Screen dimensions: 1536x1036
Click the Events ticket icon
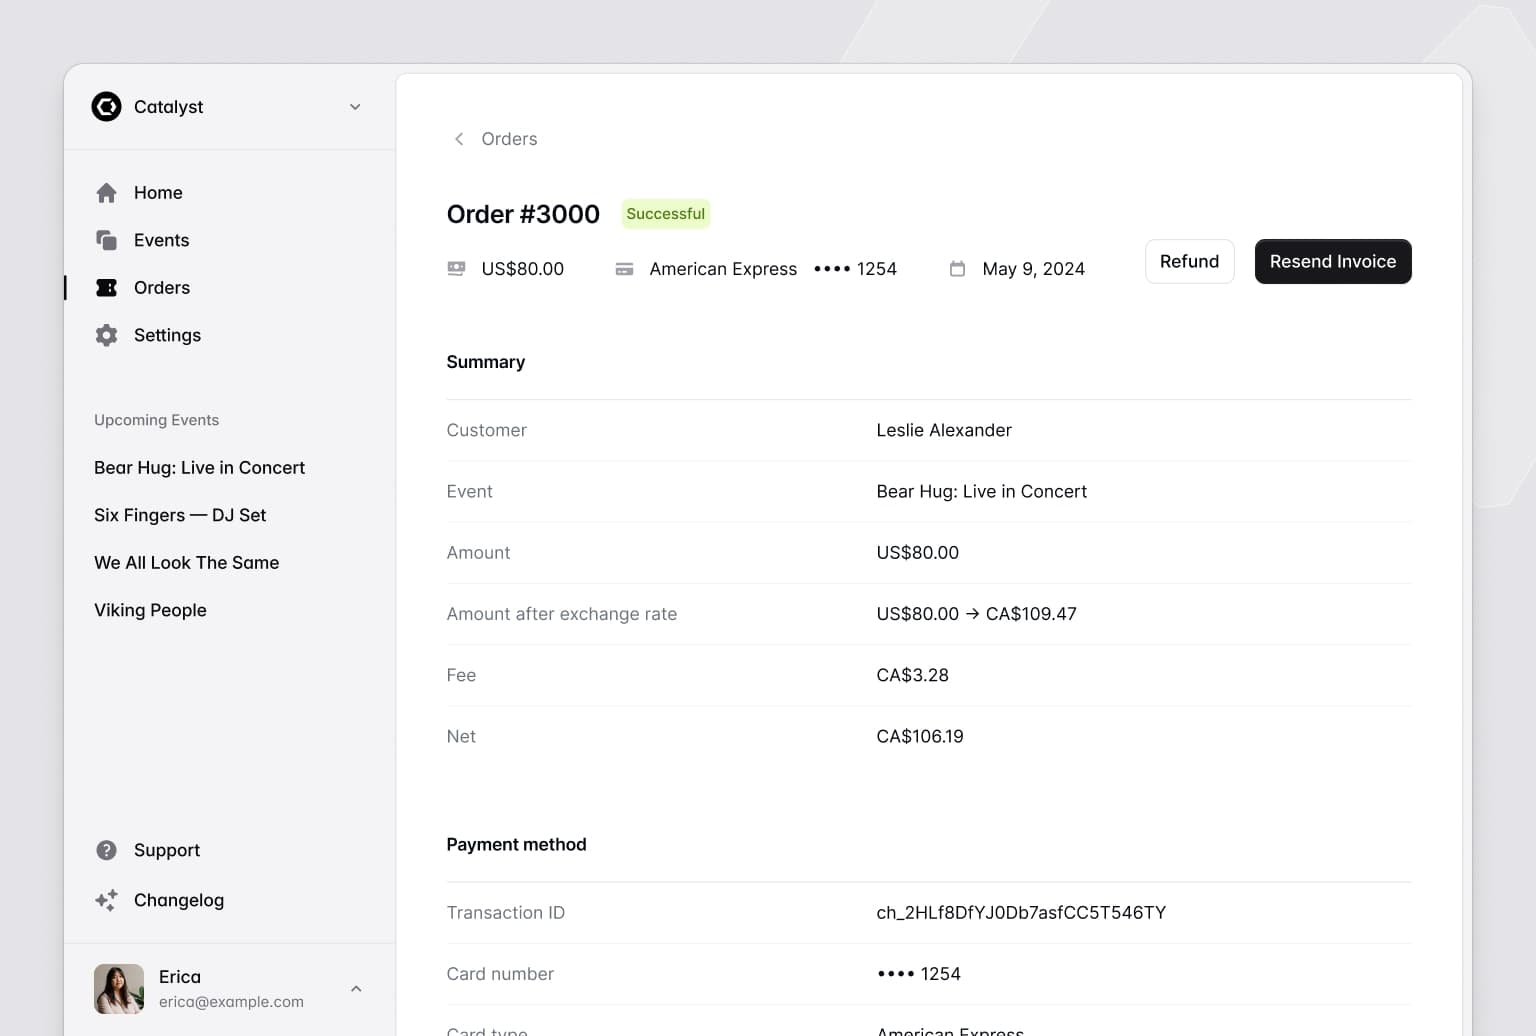pos(106,240)
